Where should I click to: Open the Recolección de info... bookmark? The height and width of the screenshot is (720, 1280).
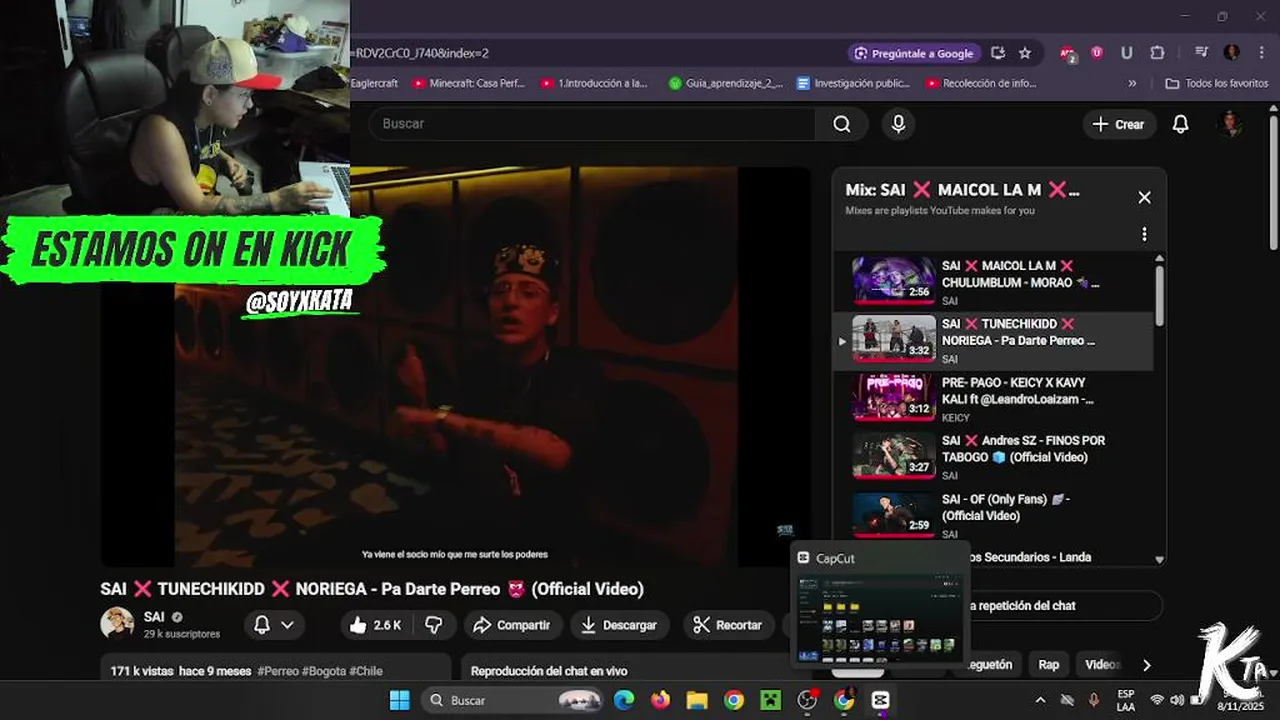(x=981, y=84)
